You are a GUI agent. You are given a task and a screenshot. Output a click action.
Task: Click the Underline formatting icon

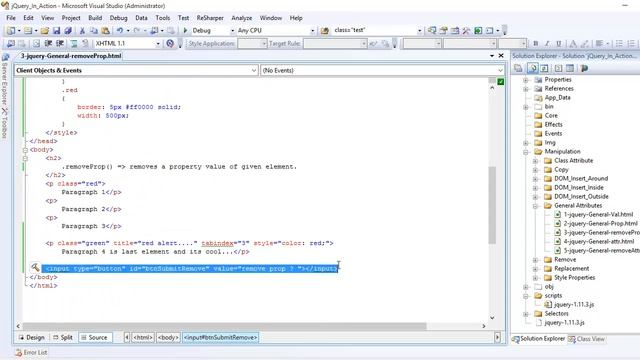point(559,43)
